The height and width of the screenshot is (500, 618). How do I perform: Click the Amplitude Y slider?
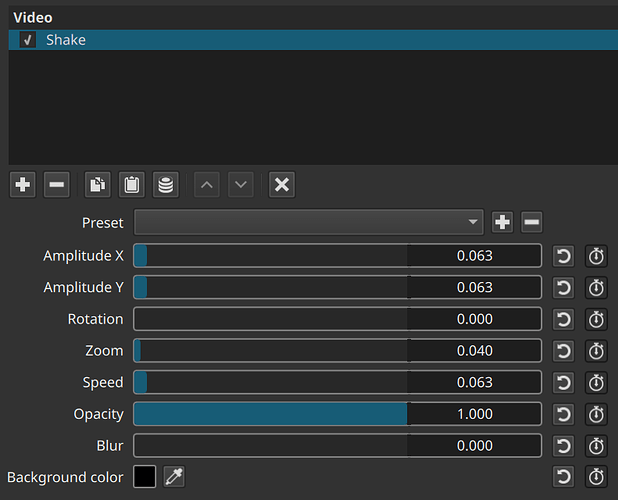[x=270, y=287]
